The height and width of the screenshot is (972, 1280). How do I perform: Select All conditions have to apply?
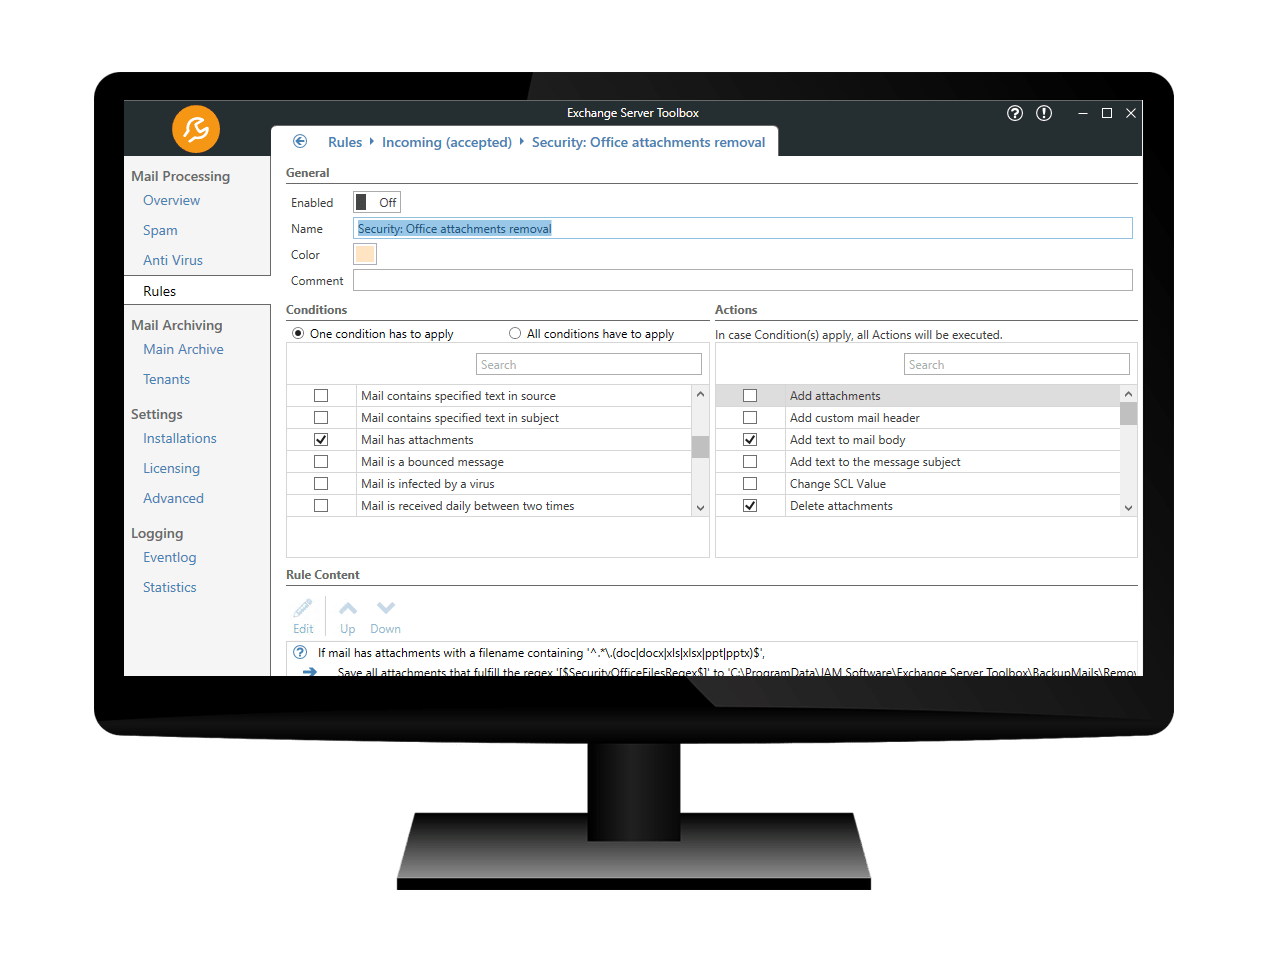coord(591,334)
